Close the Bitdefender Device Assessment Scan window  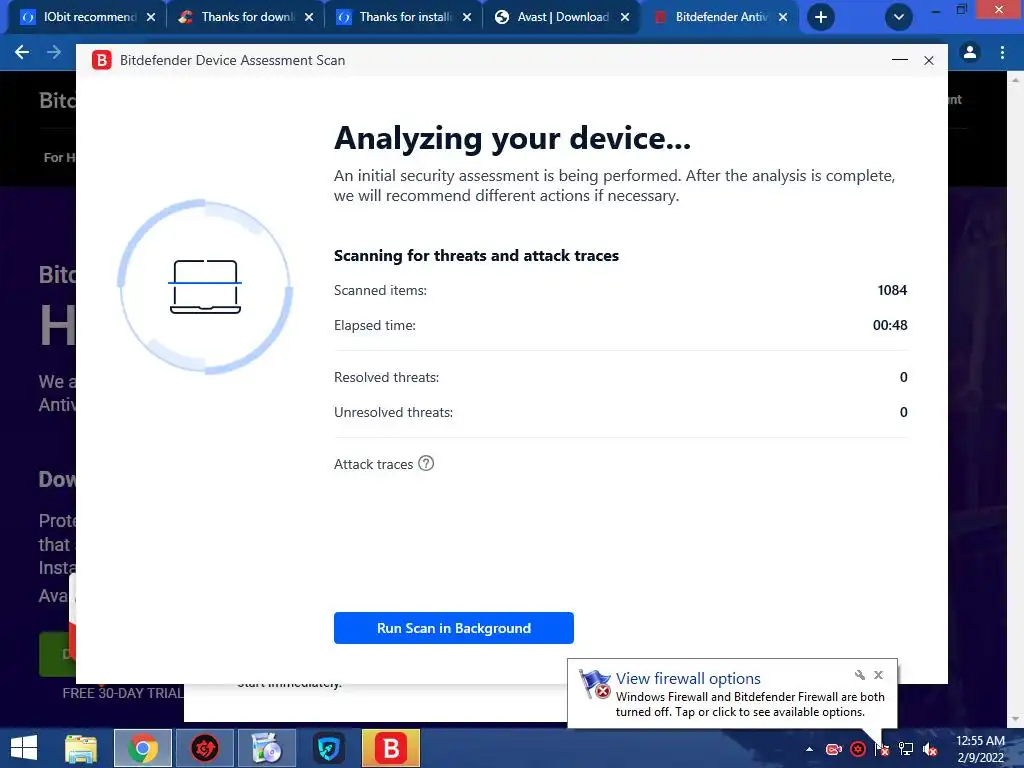(929, 60)
